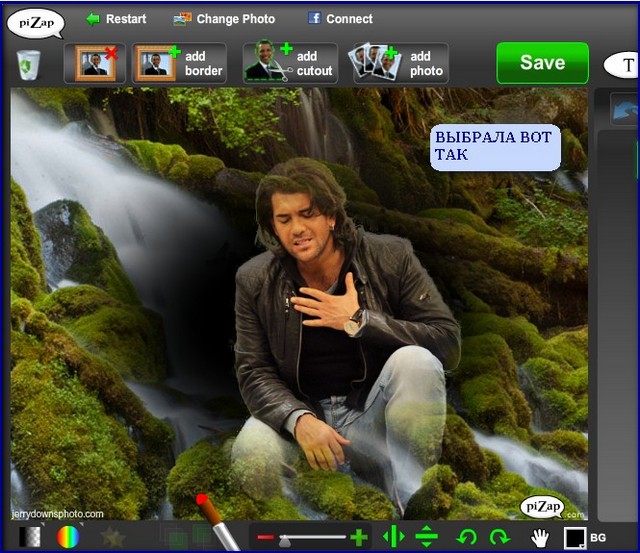Remove border with red X frame icon
Viewport: 640px width, 553px height.
pos(95,63)
